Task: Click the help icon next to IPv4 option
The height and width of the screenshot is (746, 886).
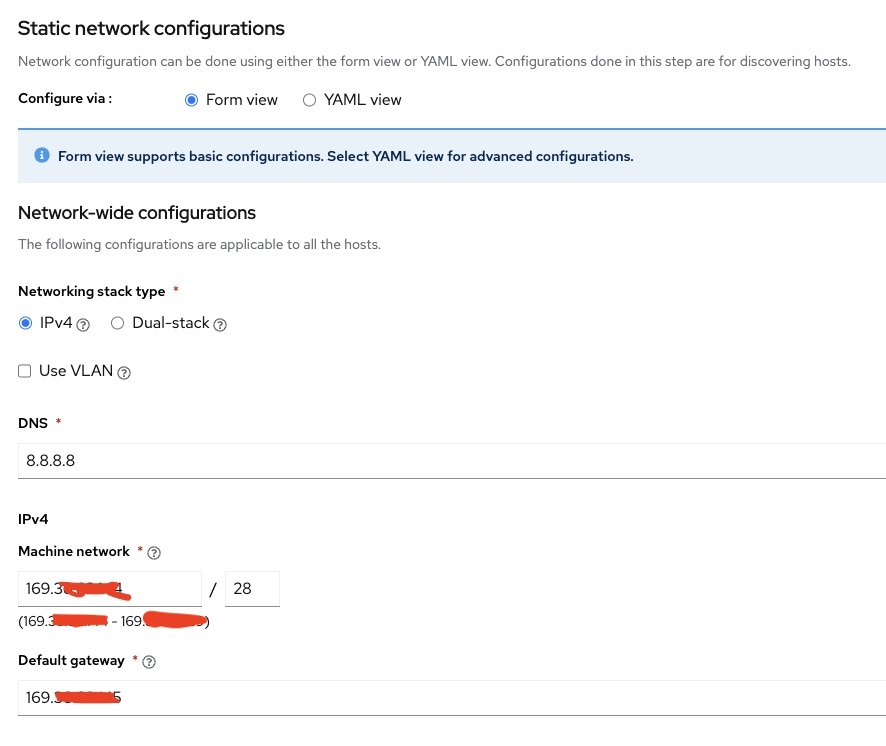Action: click(82, 323)
